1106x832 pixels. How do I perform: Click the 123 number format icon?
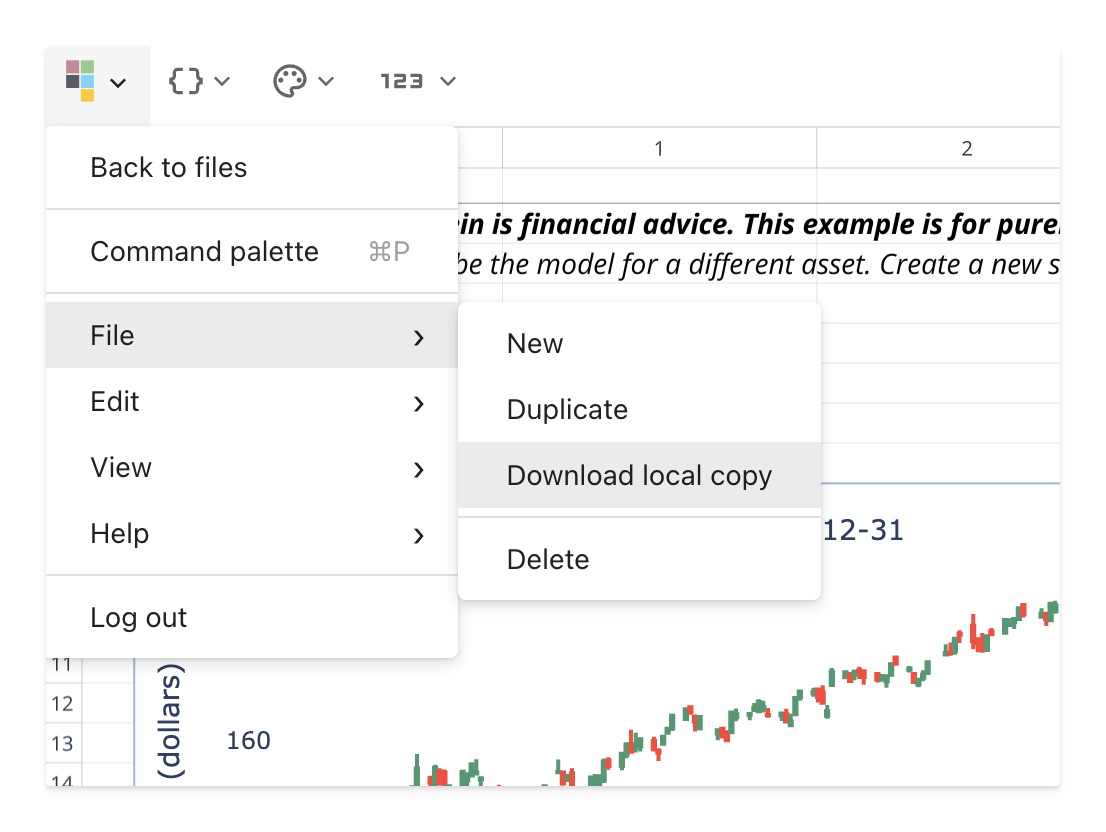(x=401, y=81)
